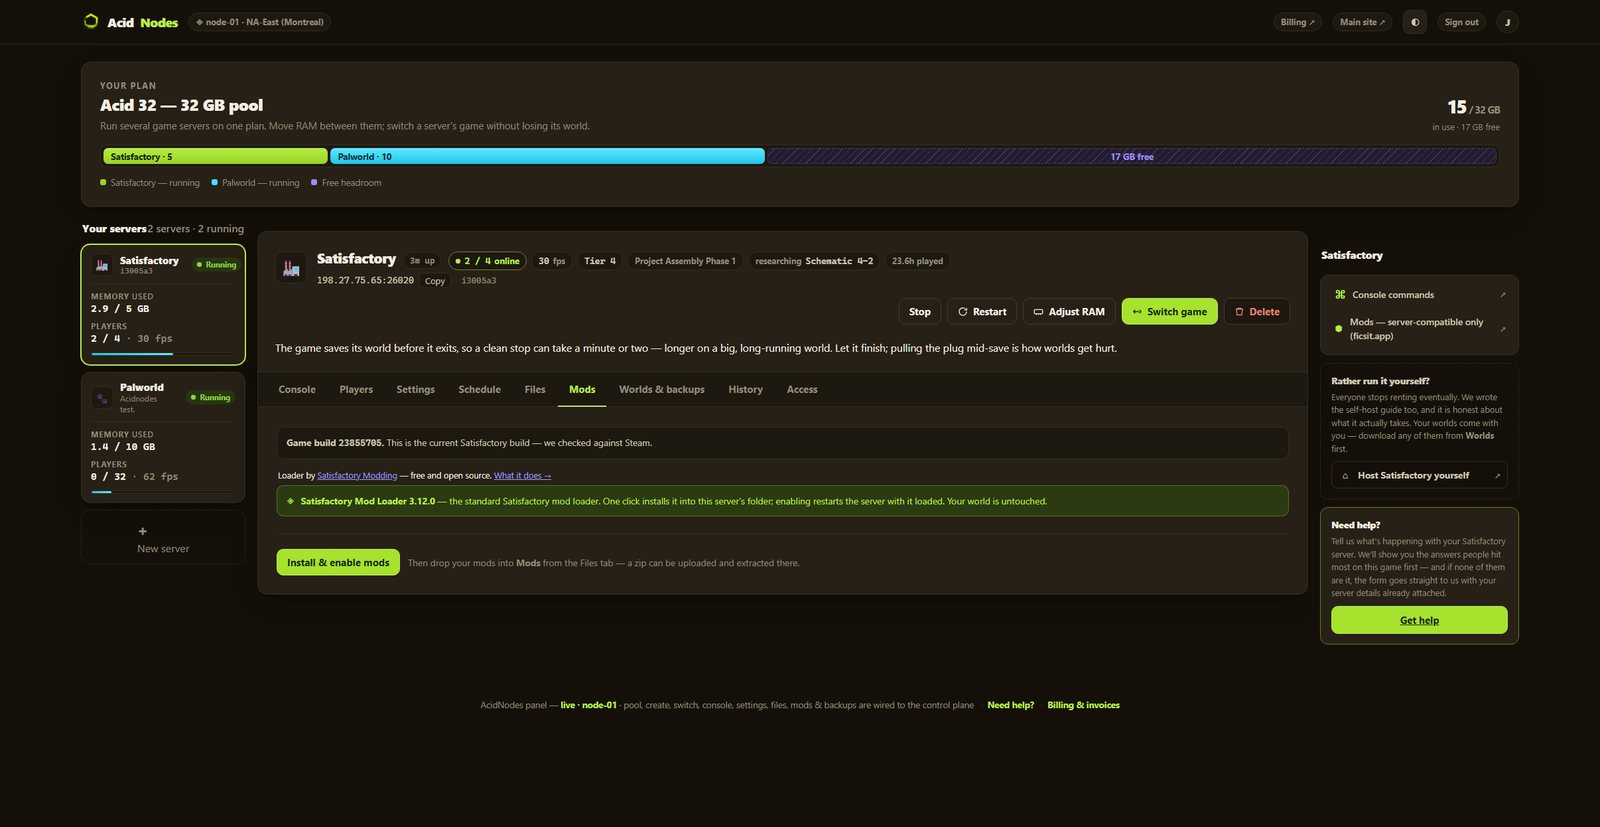Image resolution: width=1600 pixels, height=827 pixels.
Task: Switch to the Players tab
Action: coord(356,389)
